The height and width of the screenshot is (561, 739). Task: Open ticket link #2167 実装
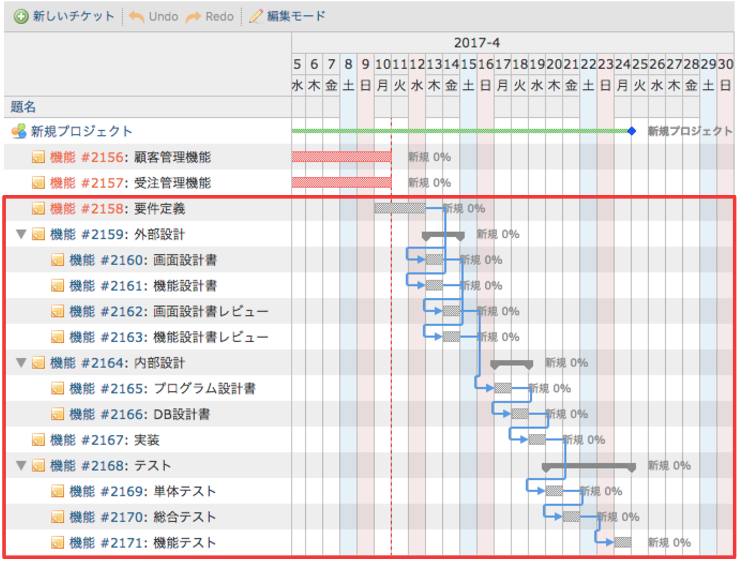coord(105,440)
